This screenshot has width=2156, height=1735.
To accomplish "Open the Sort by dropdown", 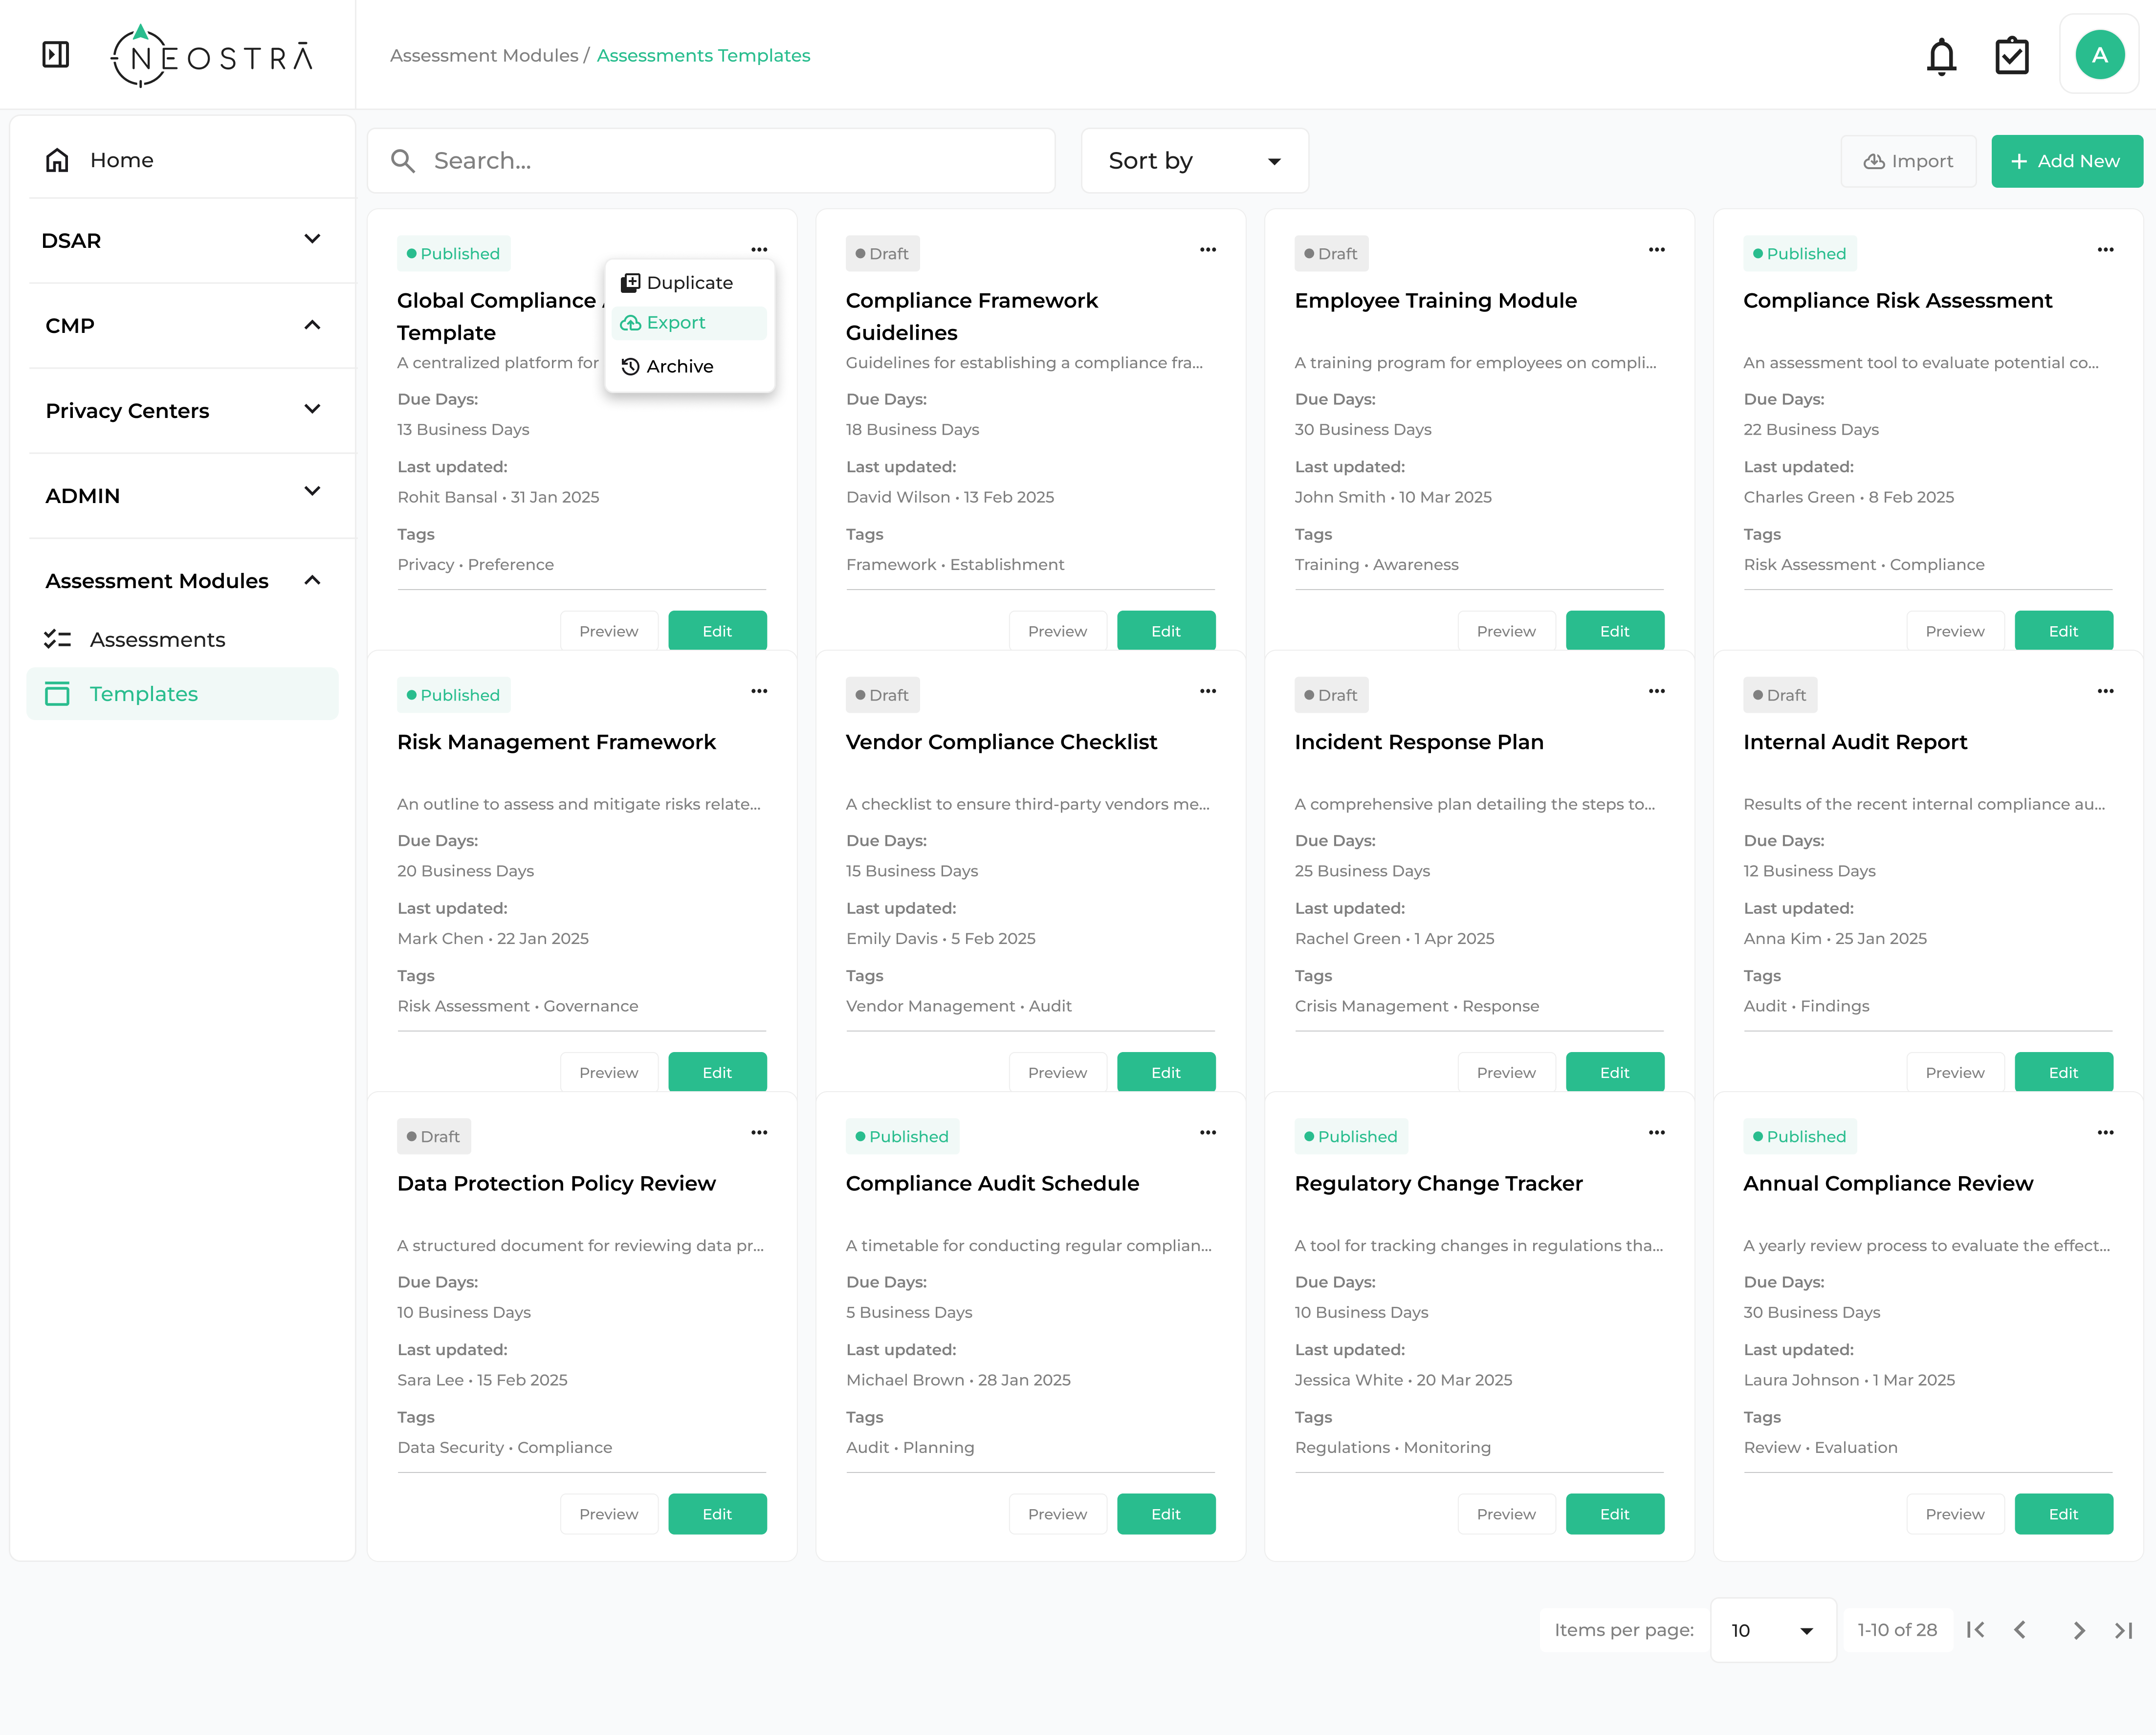I will [1194, 161].
